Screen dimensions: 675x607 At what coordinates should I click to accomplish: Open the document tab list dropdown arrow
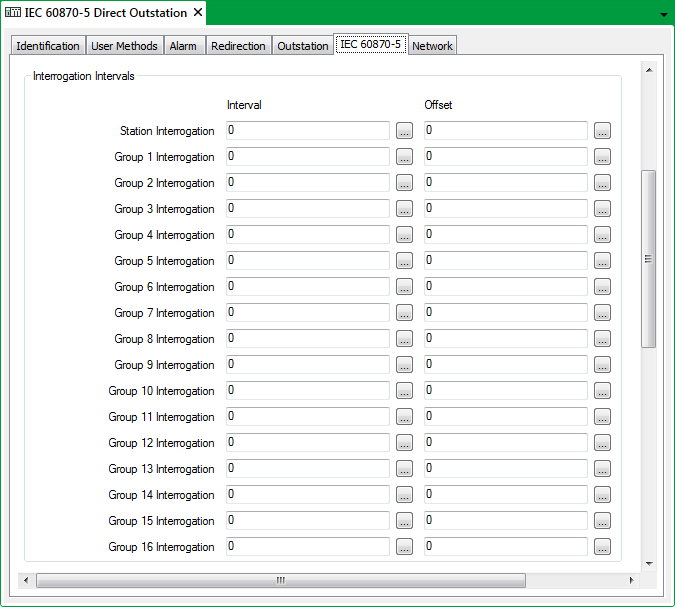(x=663, y=15)
